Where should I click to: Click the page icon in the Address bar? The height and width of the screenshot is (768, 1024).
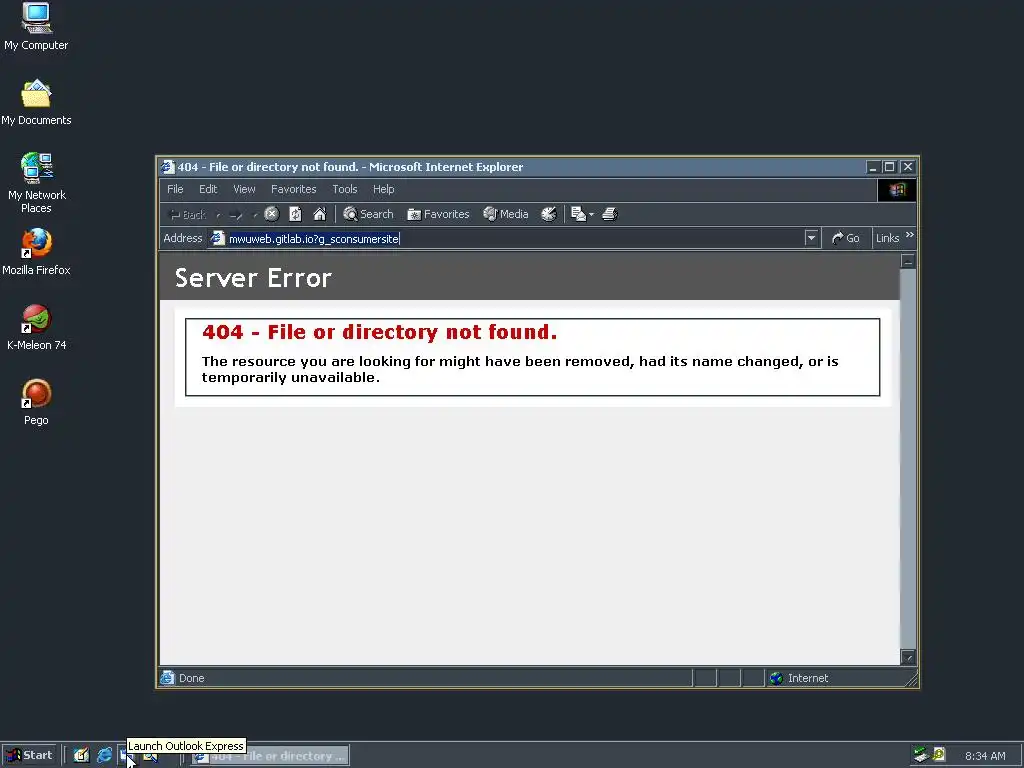point(217,238)
